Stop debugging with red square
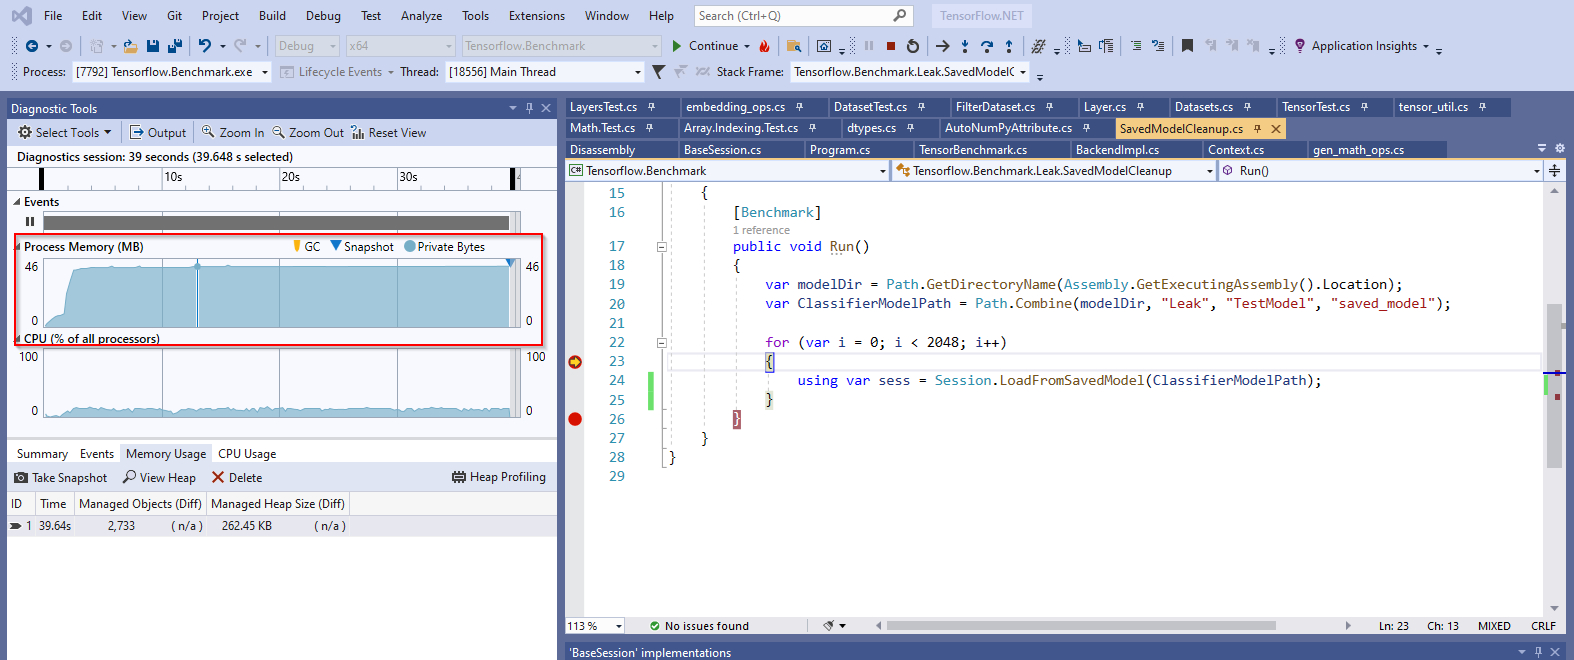The width and height of the screenshot is (1574, 660). pos(890,46)
